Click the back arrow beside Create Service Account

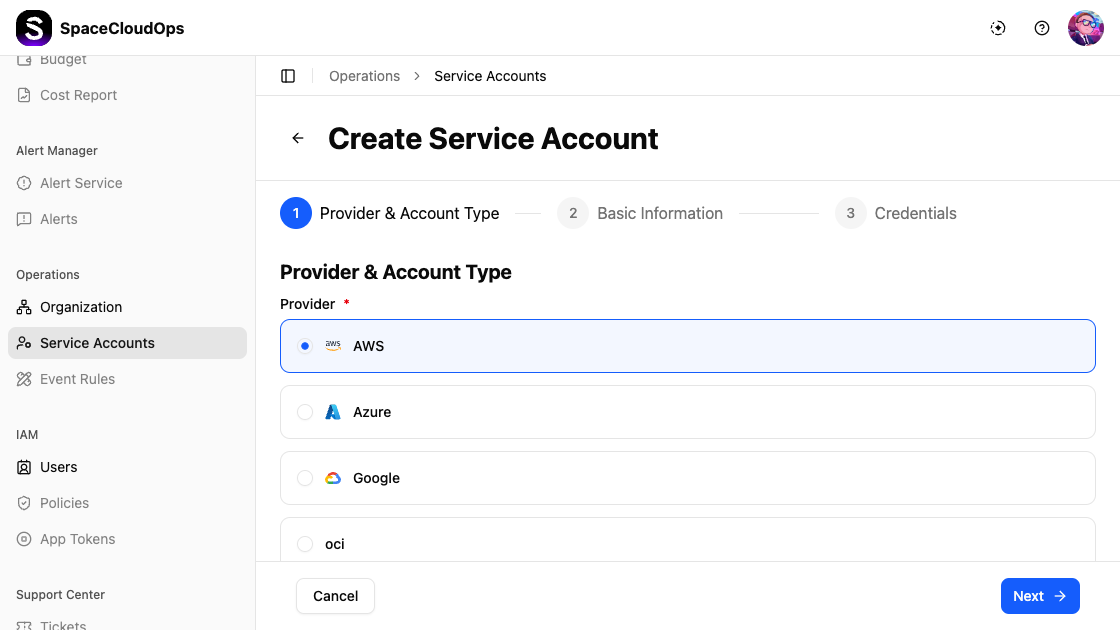pyautogui.click(x=298, y=138)
